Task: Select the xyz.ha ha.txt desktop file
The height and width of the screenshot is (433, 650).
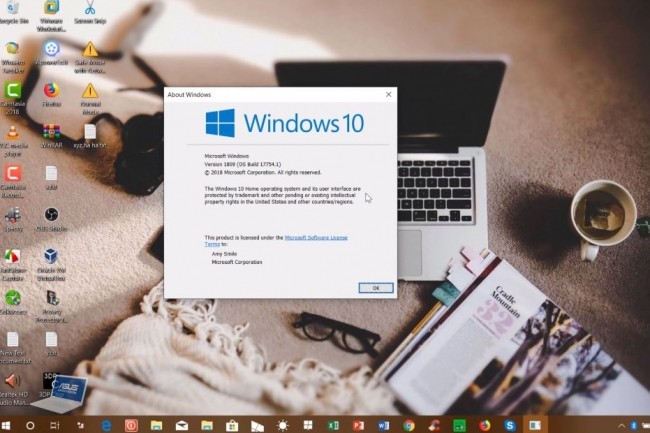Action: pos(90,136)
